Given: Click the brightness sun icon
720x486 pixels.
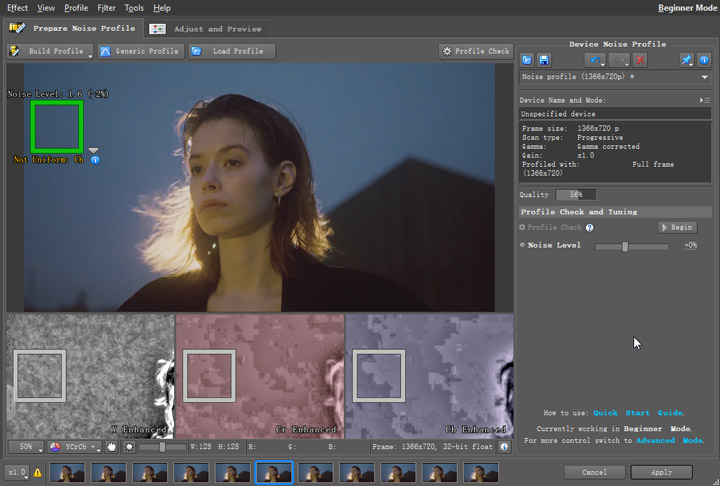Looking at the screenshot, I should coord(129,446).
